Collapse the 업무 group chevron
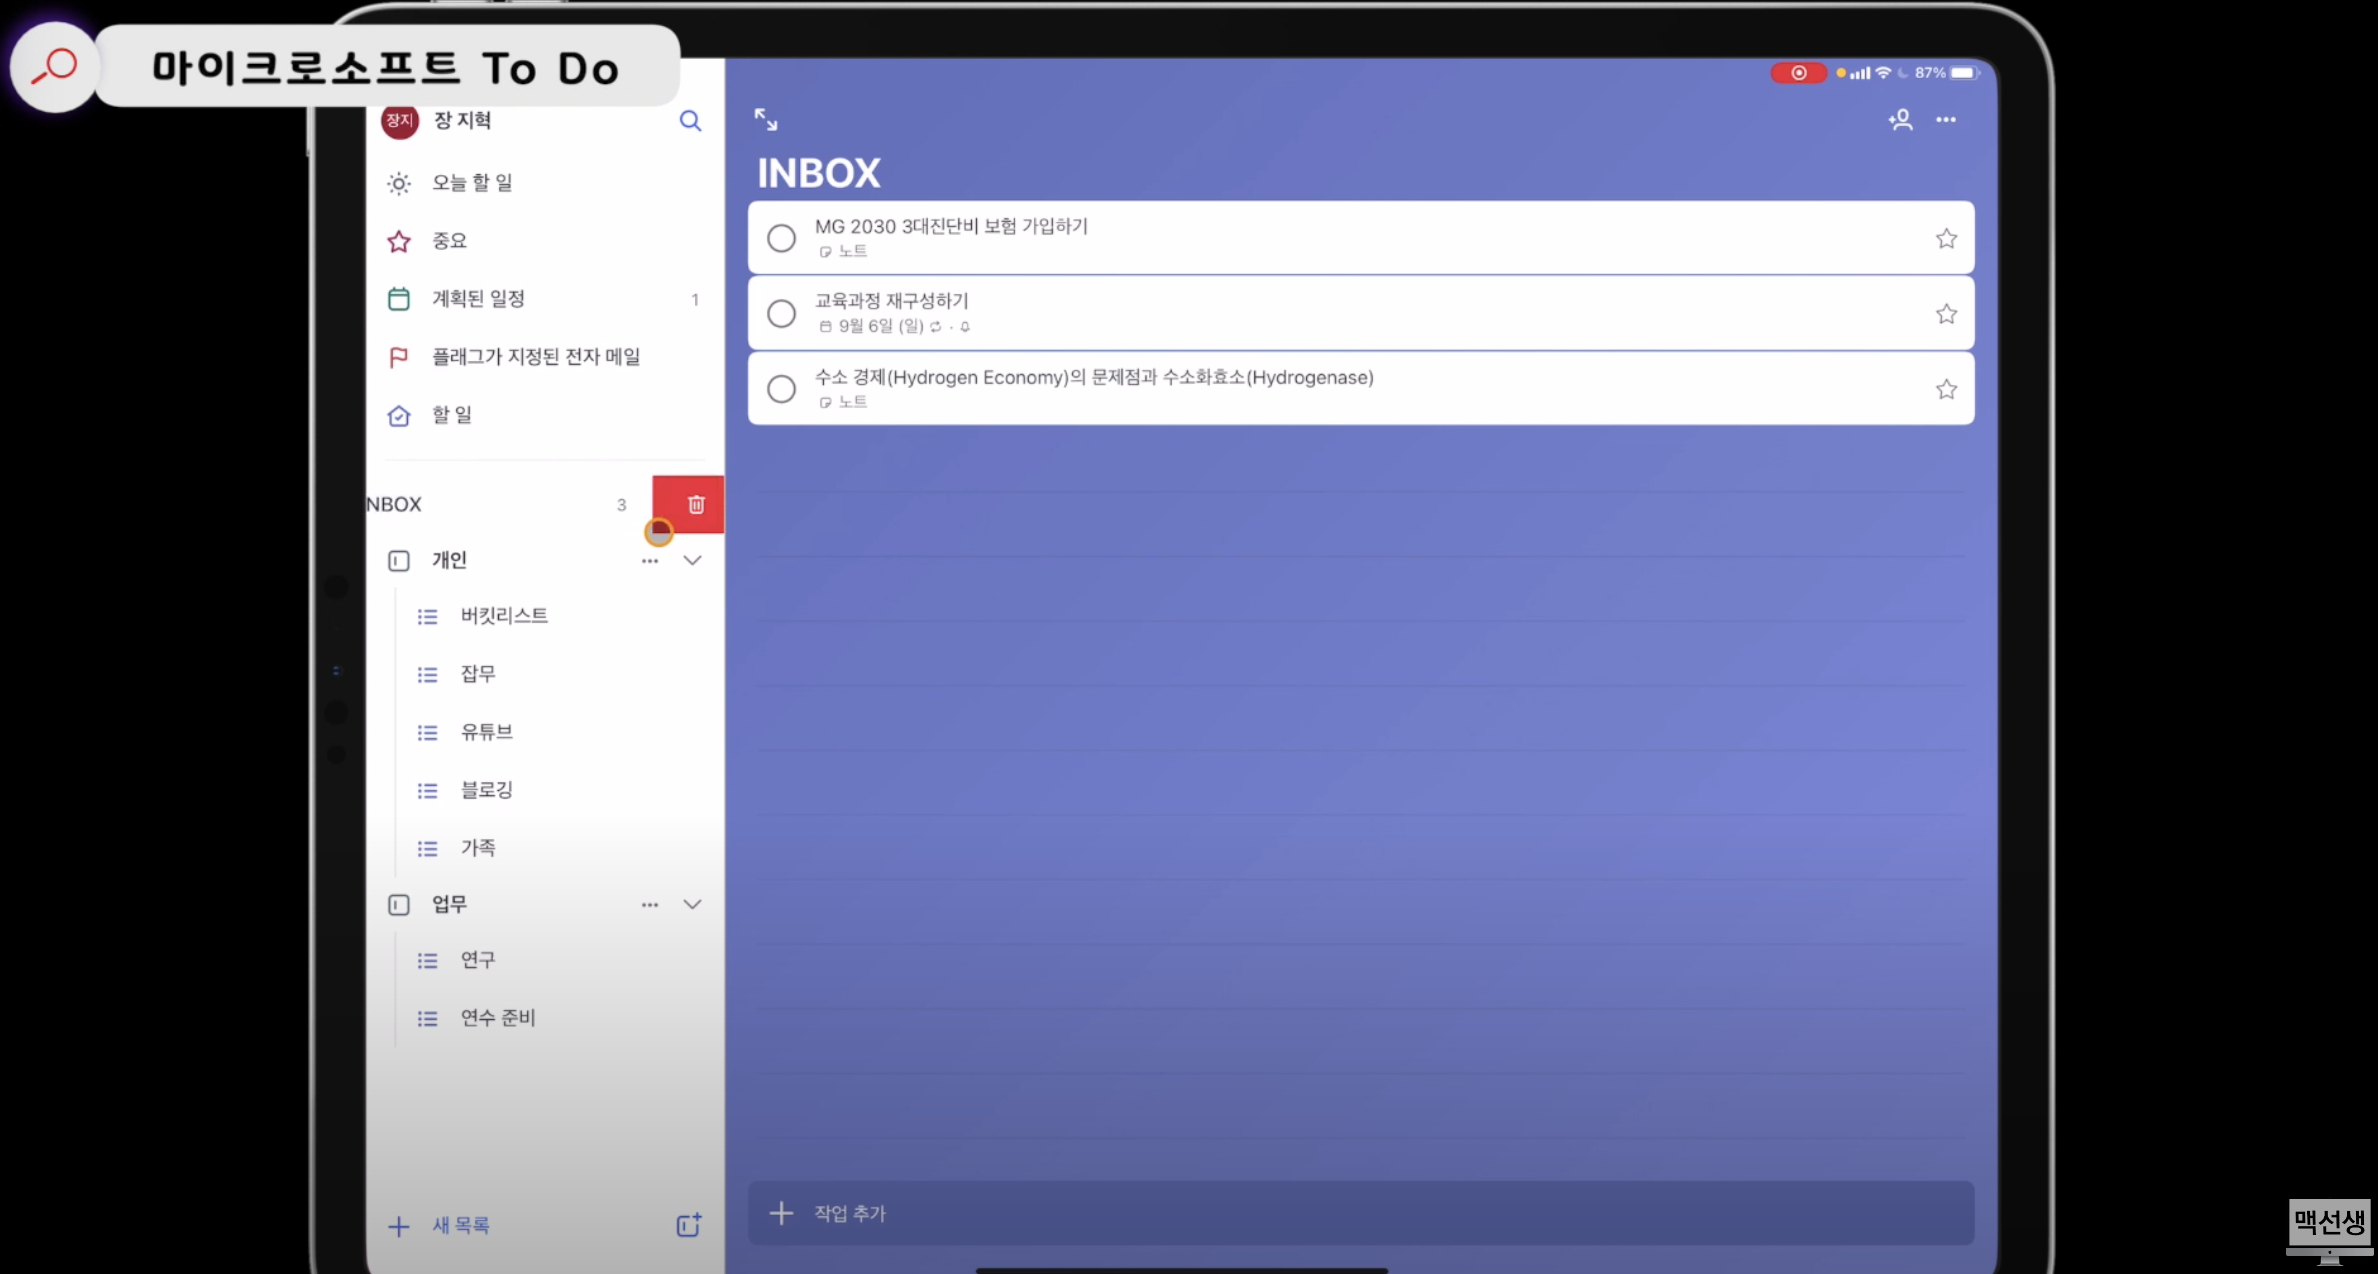The height and width of the screenshot is (1274, 2378). coord(692,904)
